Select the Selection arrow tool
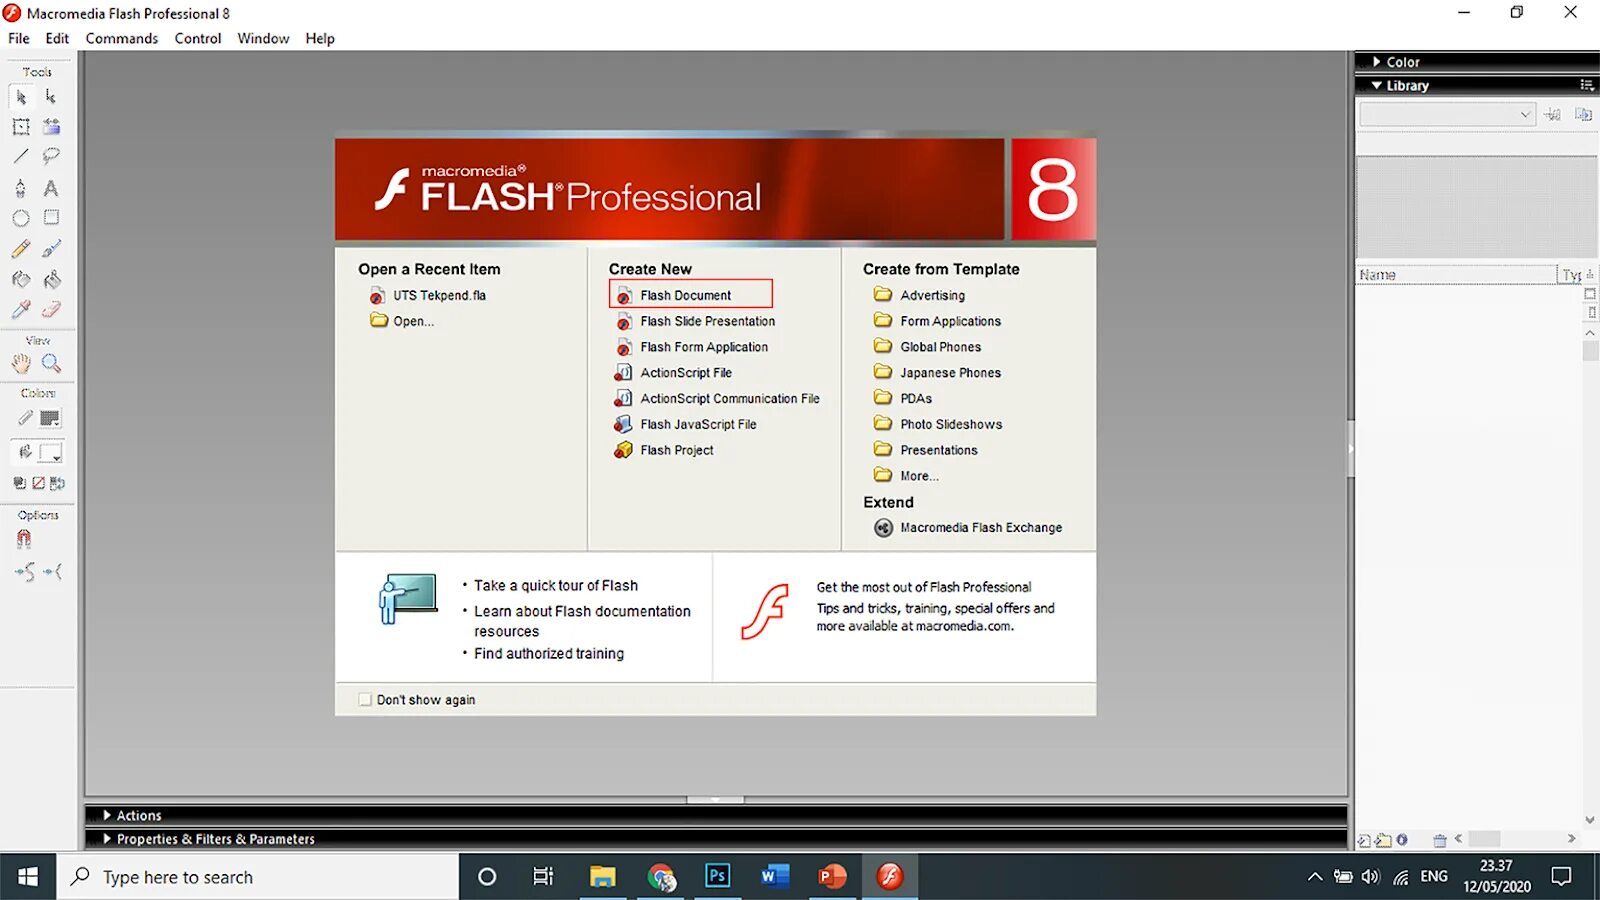Viewport: 1600px width, 900px height. (21, 97)
